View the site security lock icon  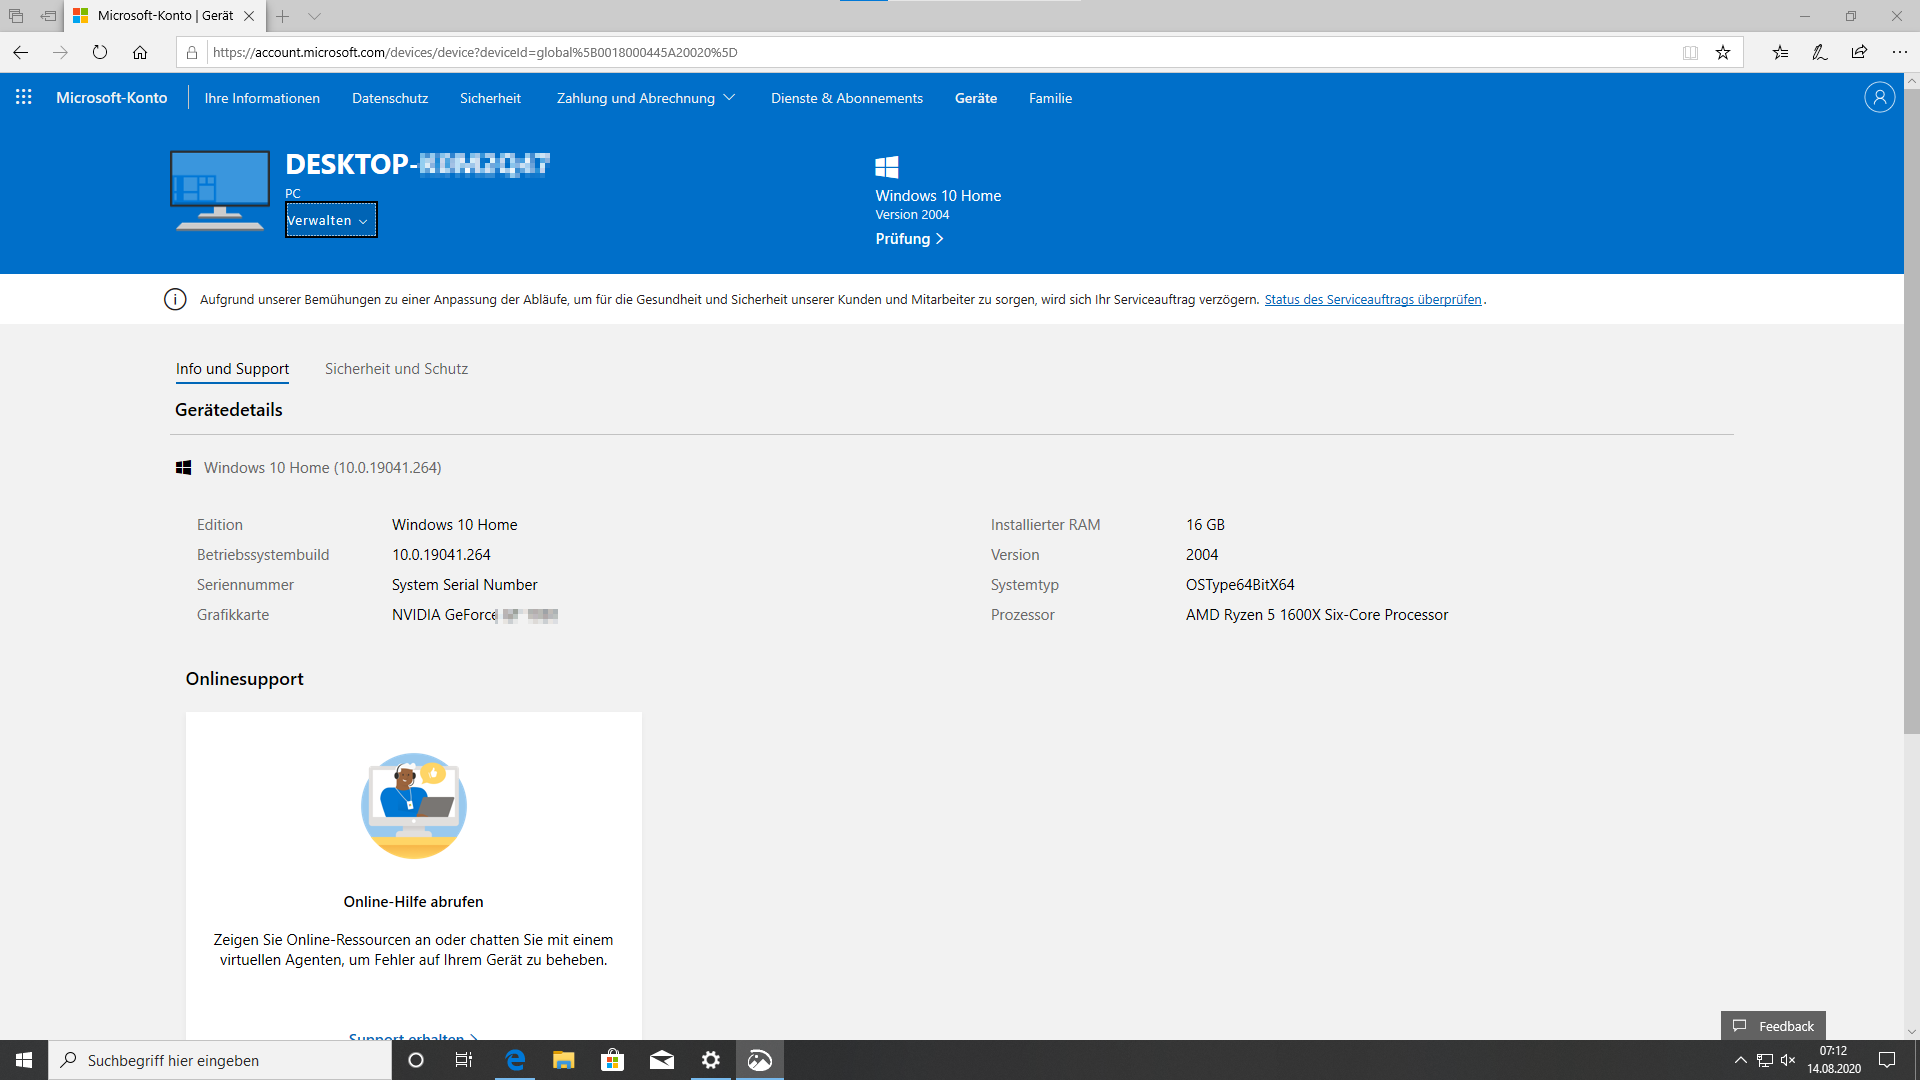(192, 52)
